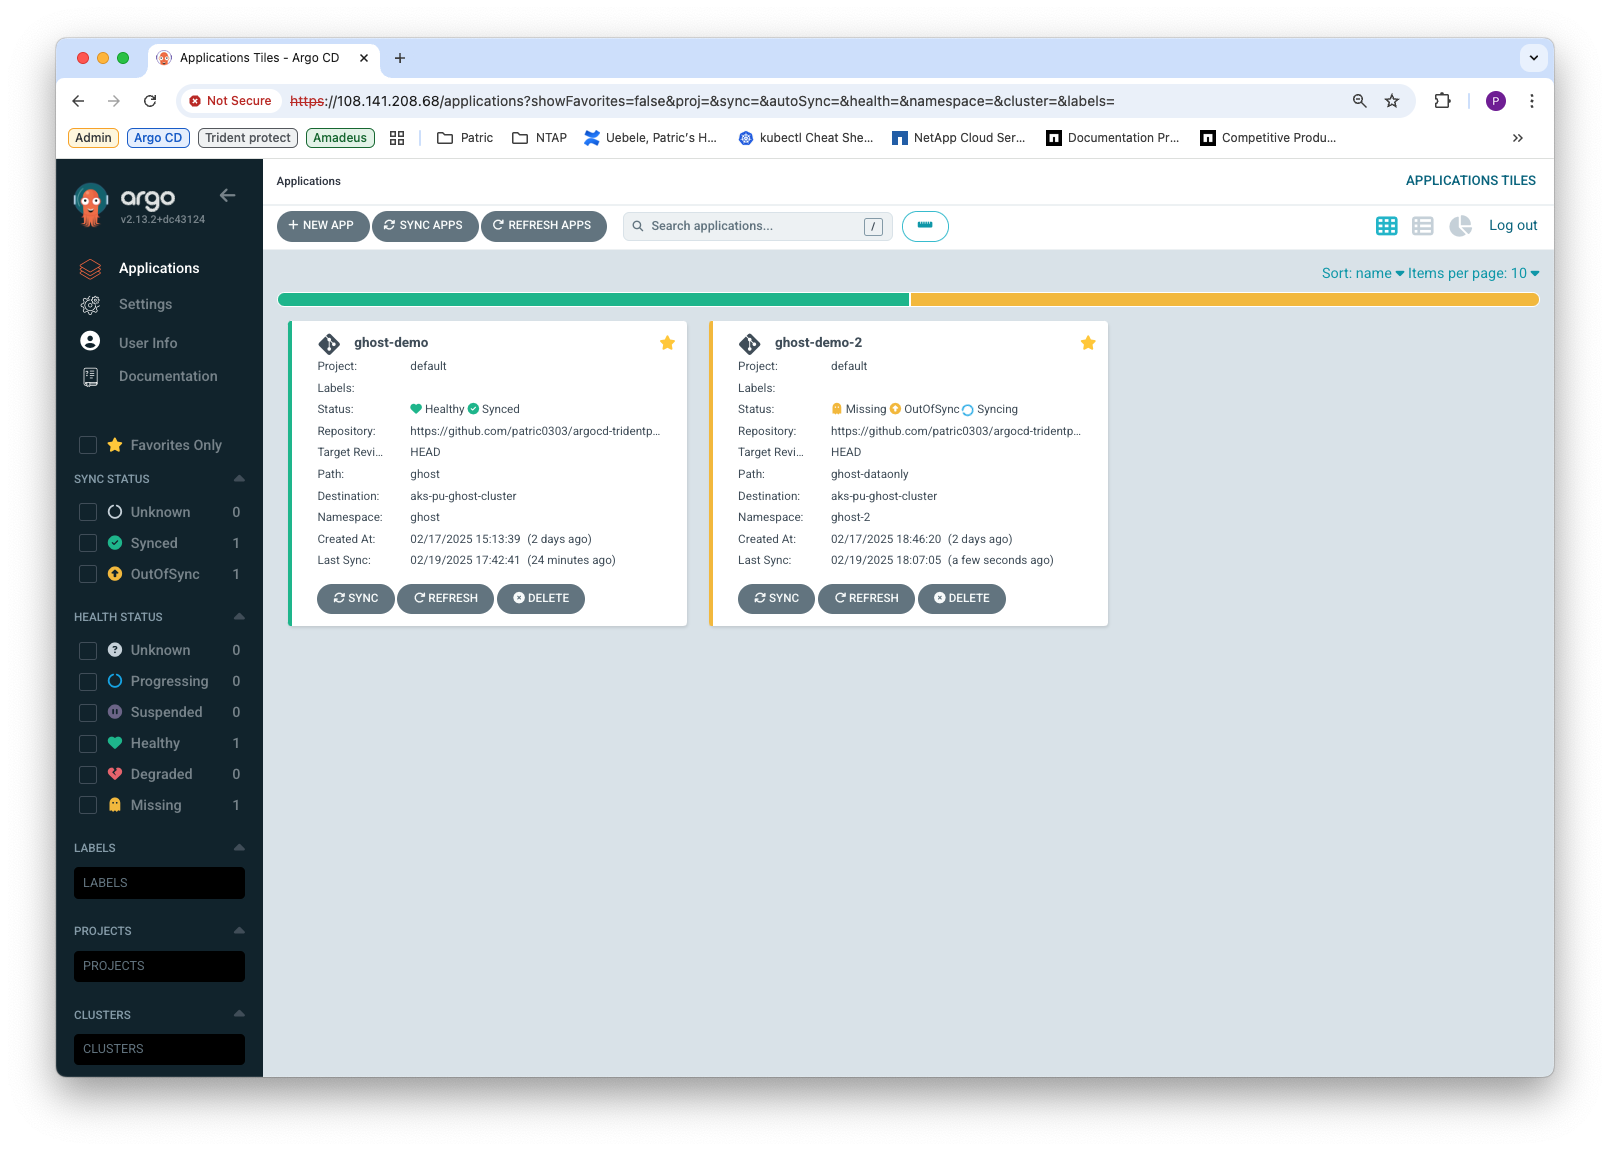Collapse the Argo sidebar with the arrow icon
The image size is (1610, 1151).
227,196
